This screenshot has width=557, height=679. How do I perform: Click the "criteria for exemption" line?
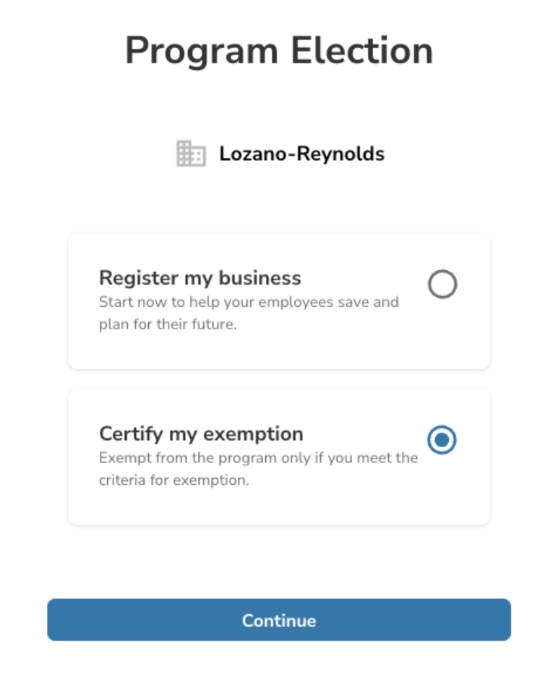pyautogui.click(x=174, y=480)
